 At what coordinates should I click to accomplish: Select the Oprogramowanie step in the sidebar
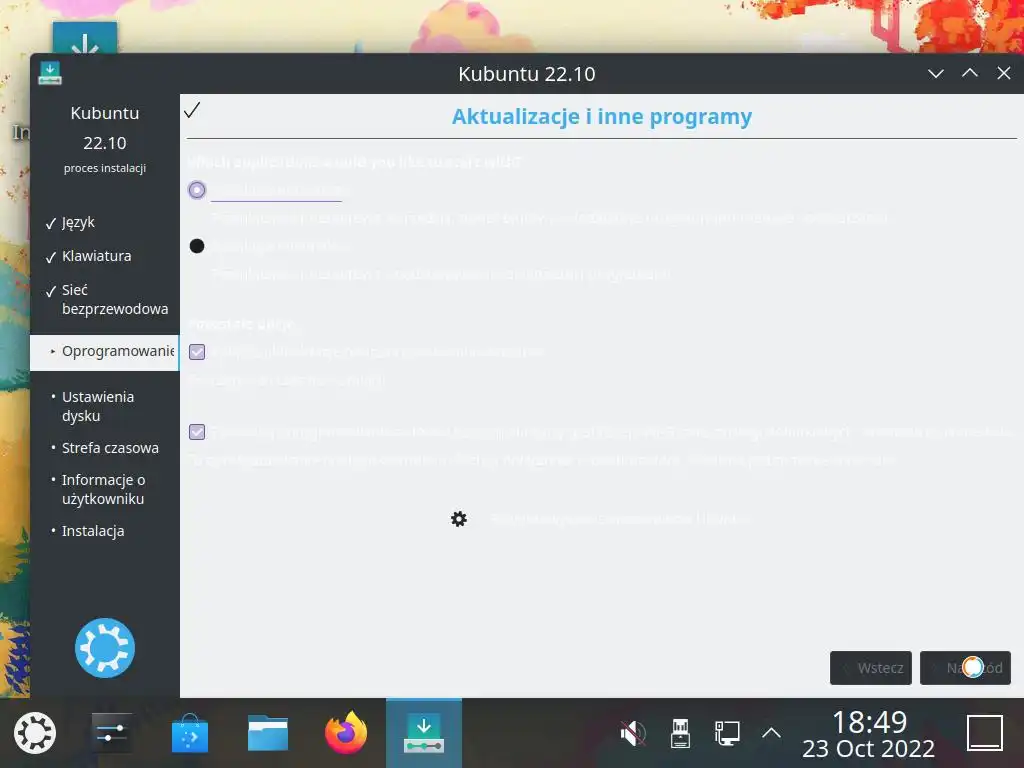tap(104, 351)
